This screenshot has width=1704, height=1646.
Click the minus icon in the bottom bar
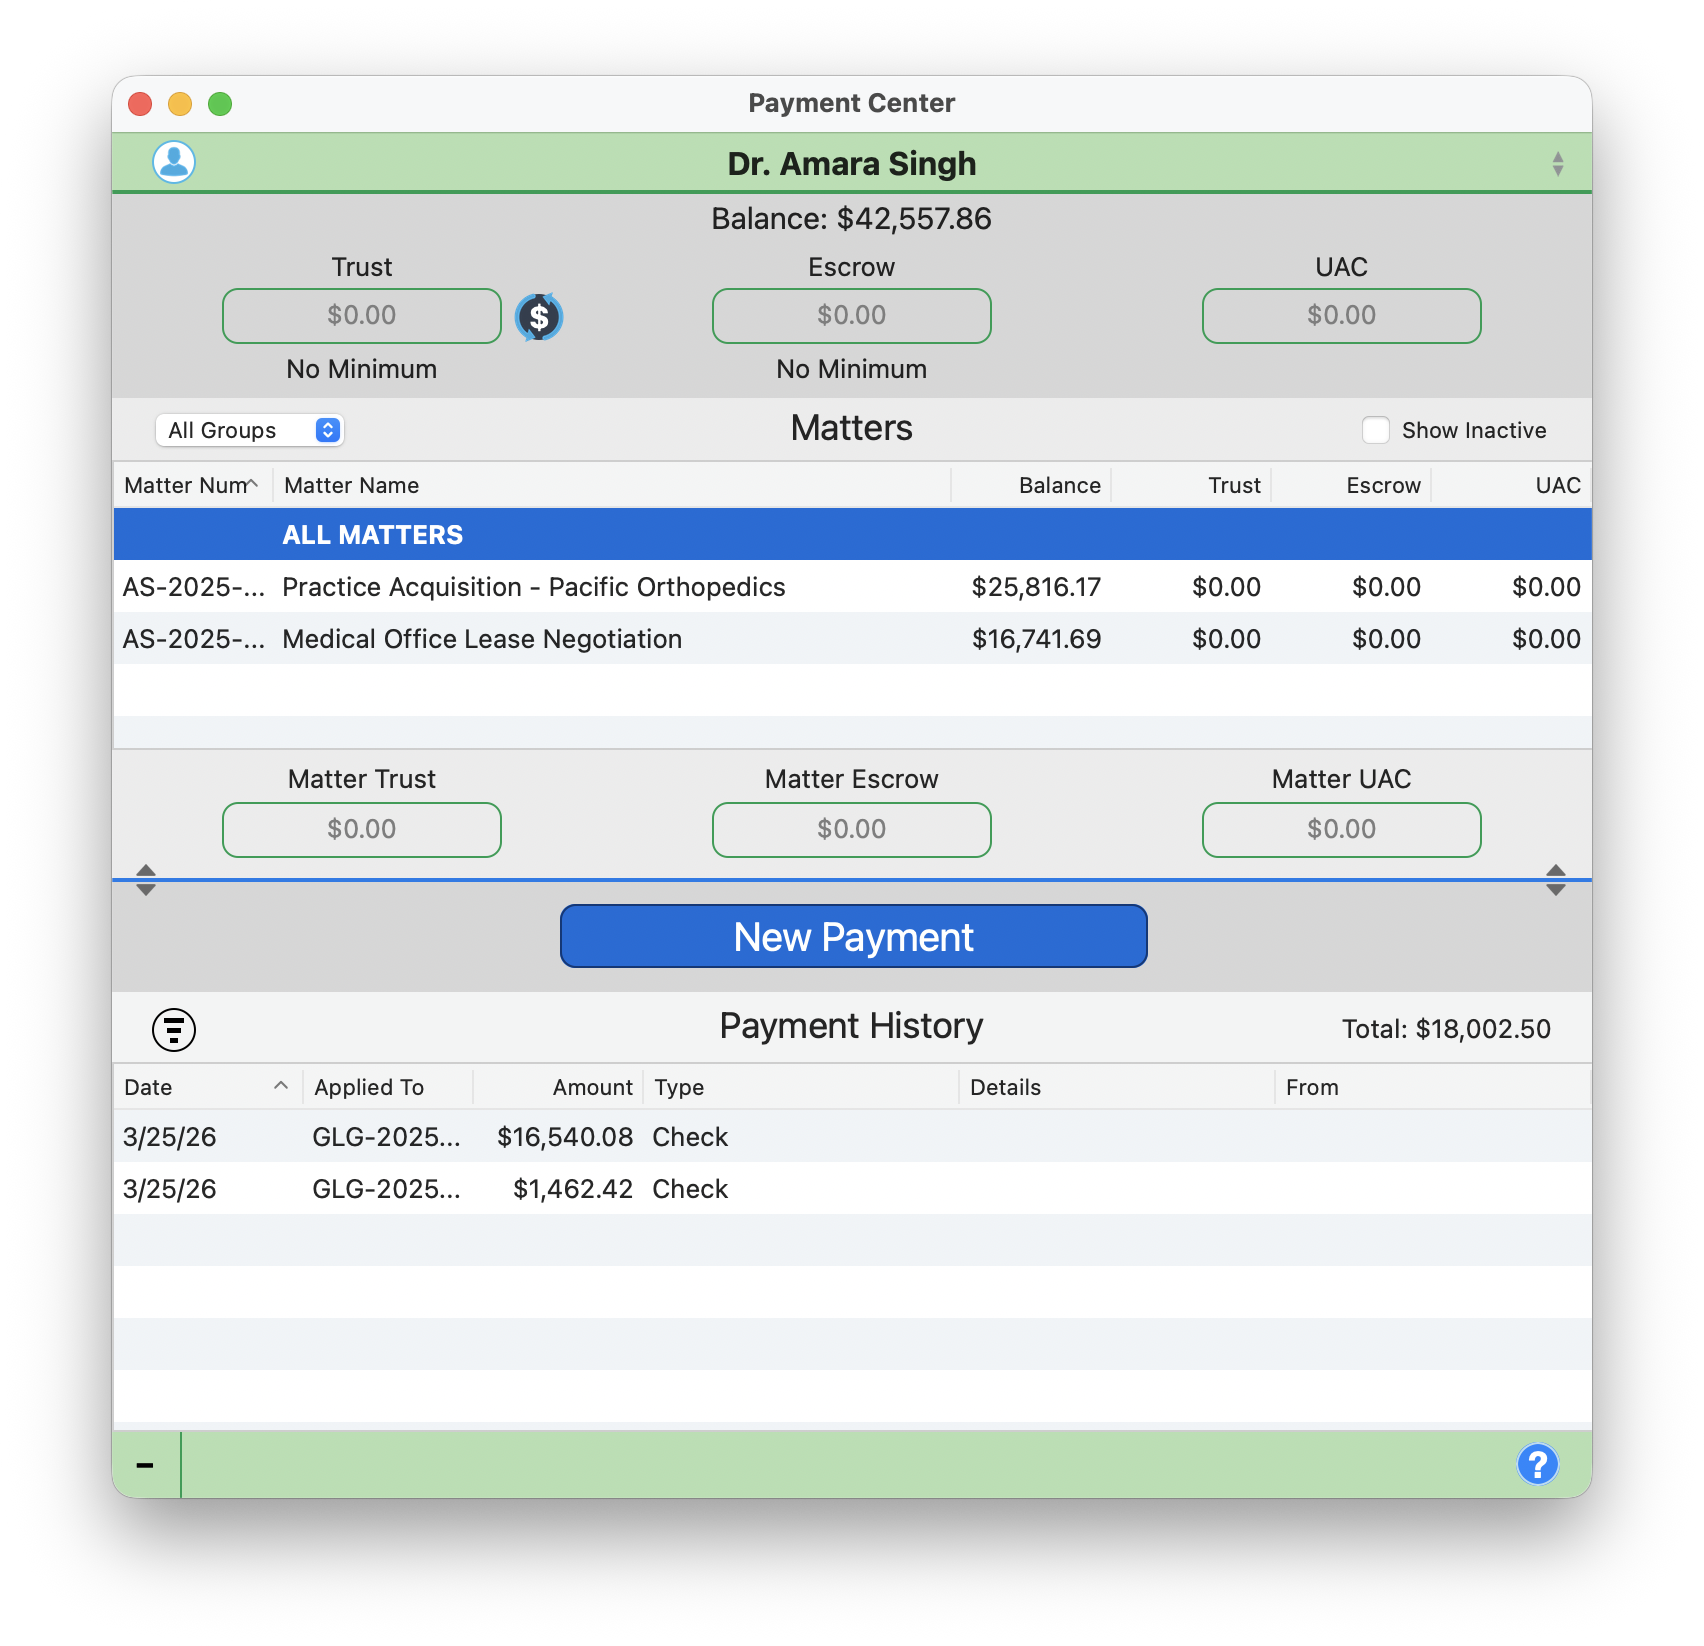click(x=145, y=1465)
